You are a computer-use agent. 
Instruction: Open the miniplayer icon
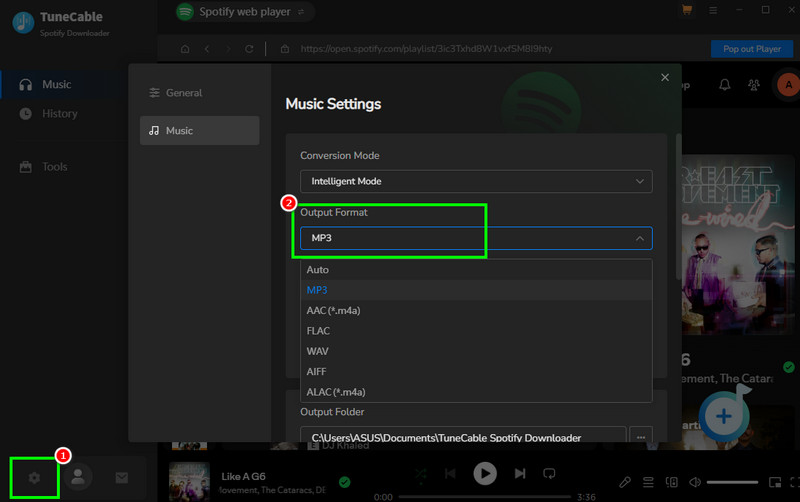point(775,482)
